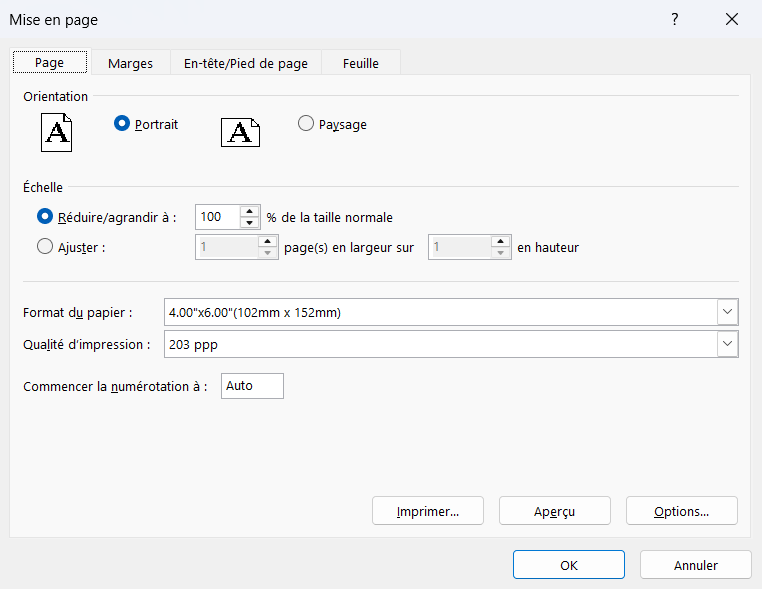The image size is (762, 589).
Task: Close the Mise en page dialog
Action: [x=732, y=19]
